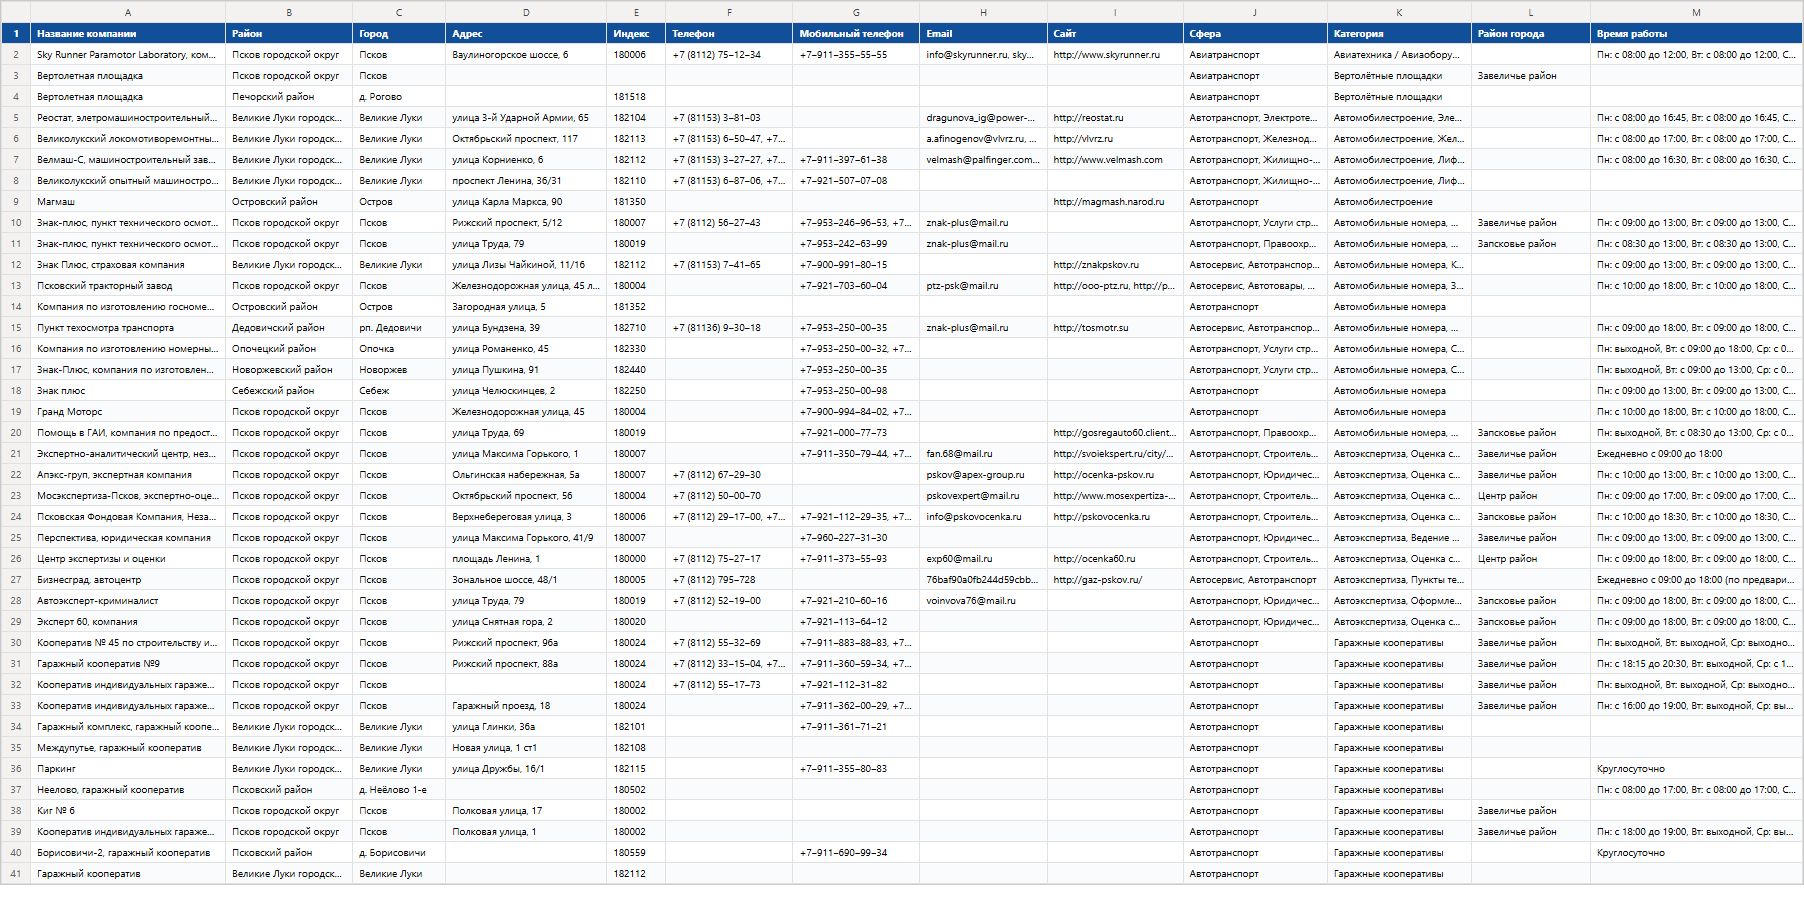Open the http://tosmotr.su link
The width and height of the screenshot is (1804, 902).
coord(1091,328)
